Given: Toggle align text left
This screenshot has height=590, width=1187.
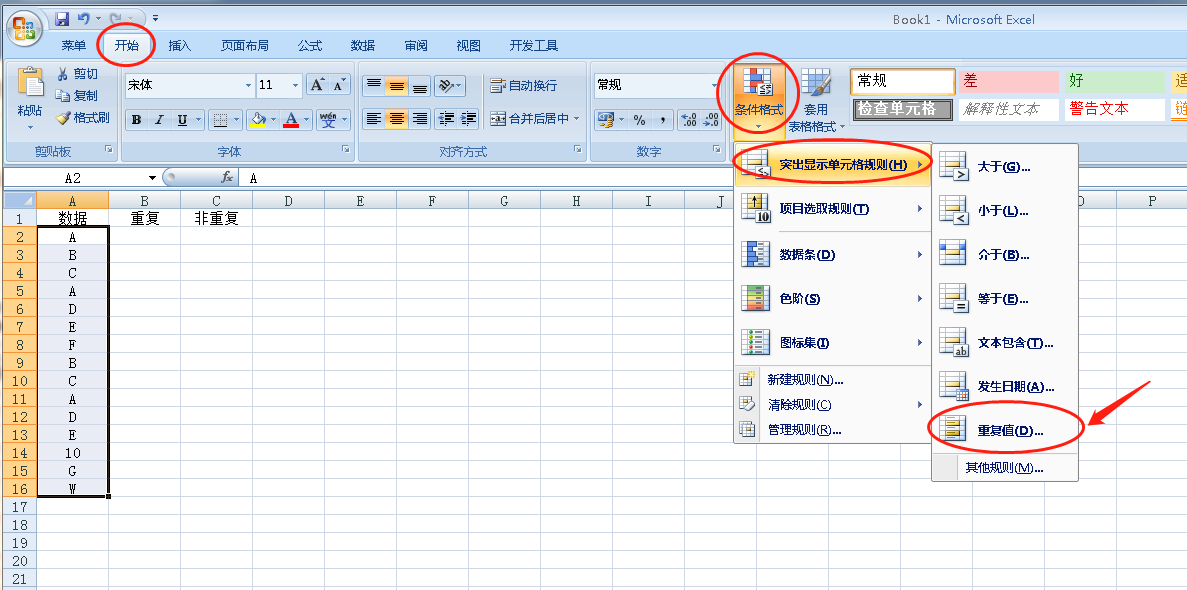Looking at the screenshot, I should click(374, 119).
